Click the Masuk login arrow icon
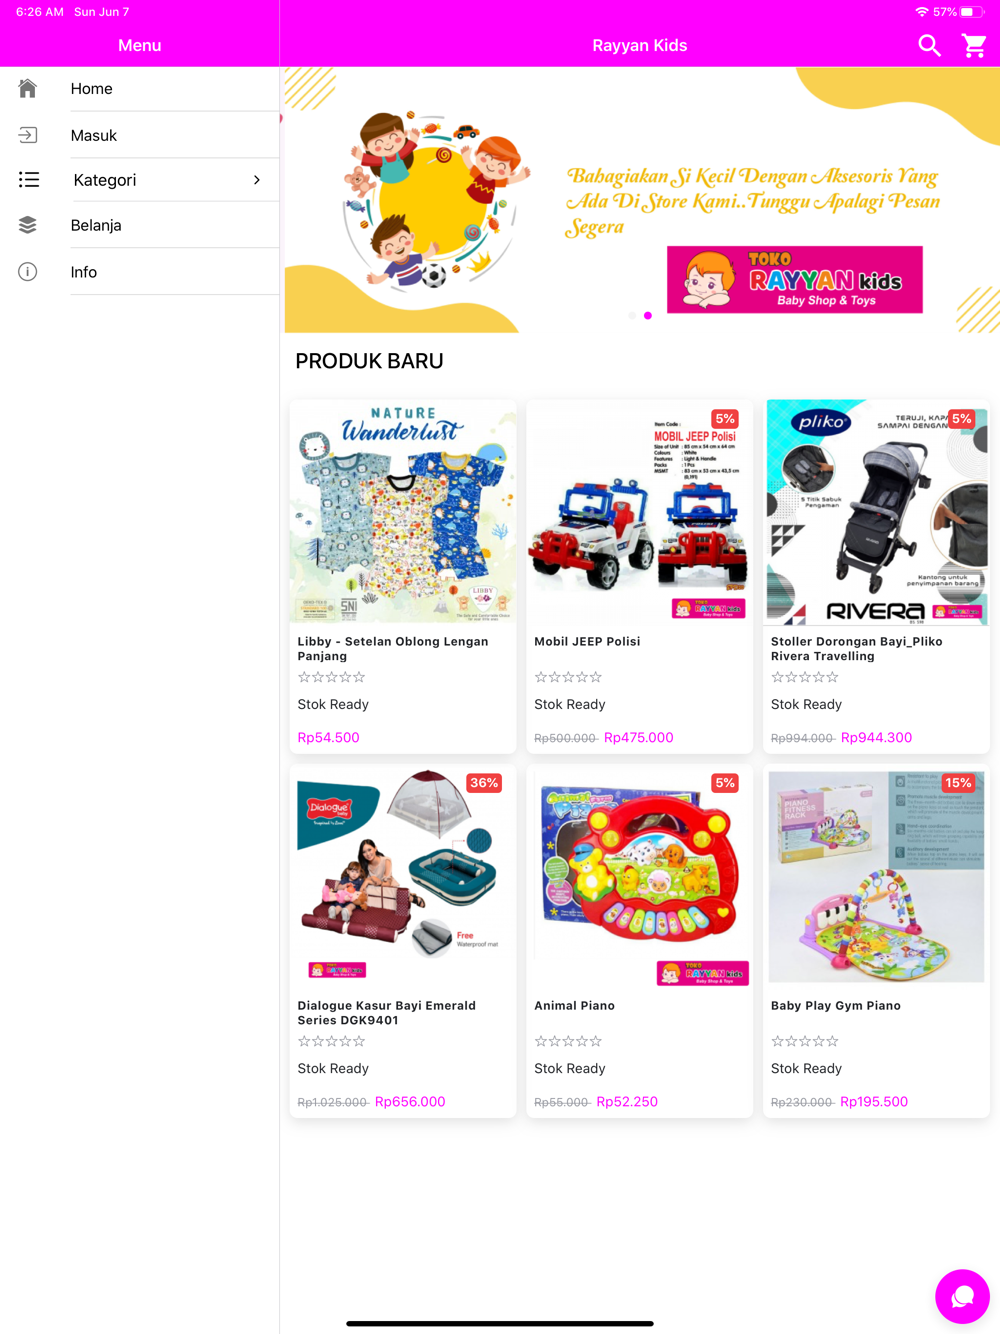 coord(28,135)
